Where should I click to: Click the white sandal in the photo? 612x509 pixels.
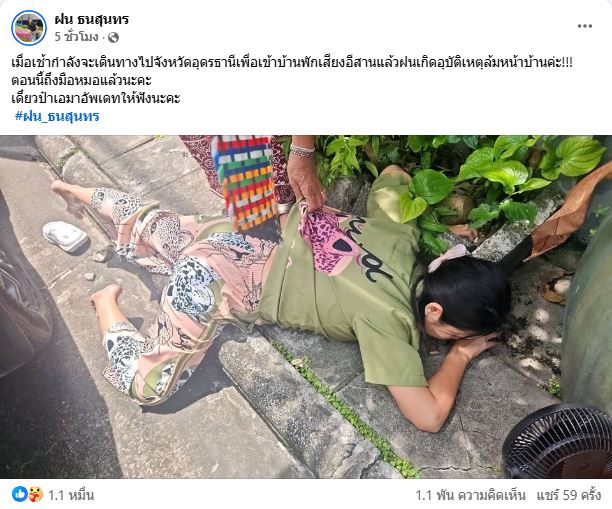pos(65,236)
